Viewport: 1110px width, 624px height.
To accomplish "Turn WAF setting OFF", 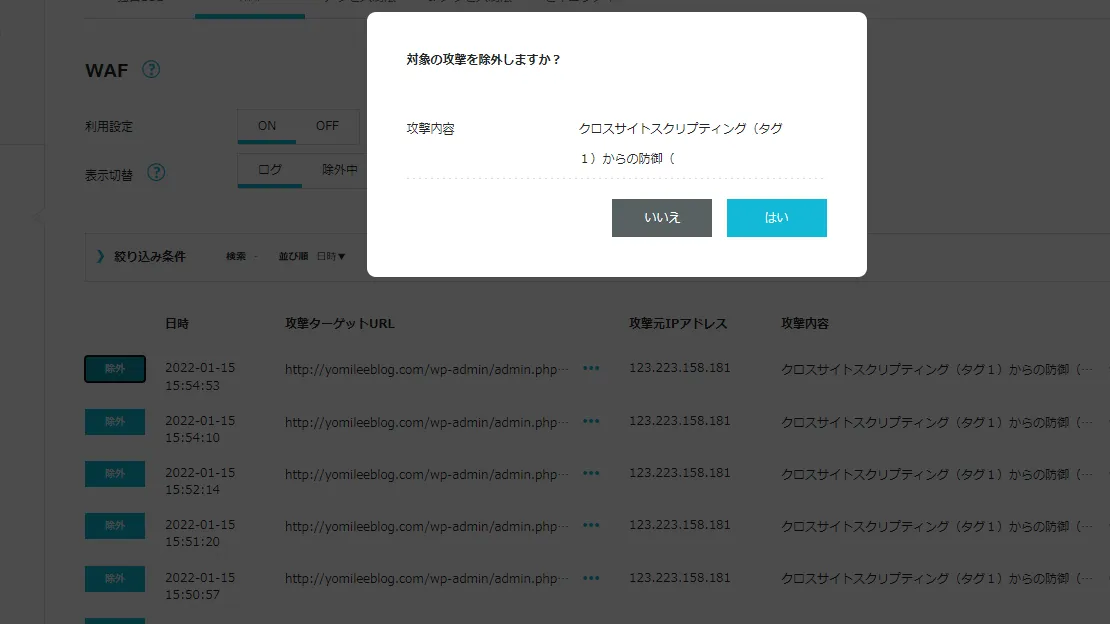I will coord(327,126).
